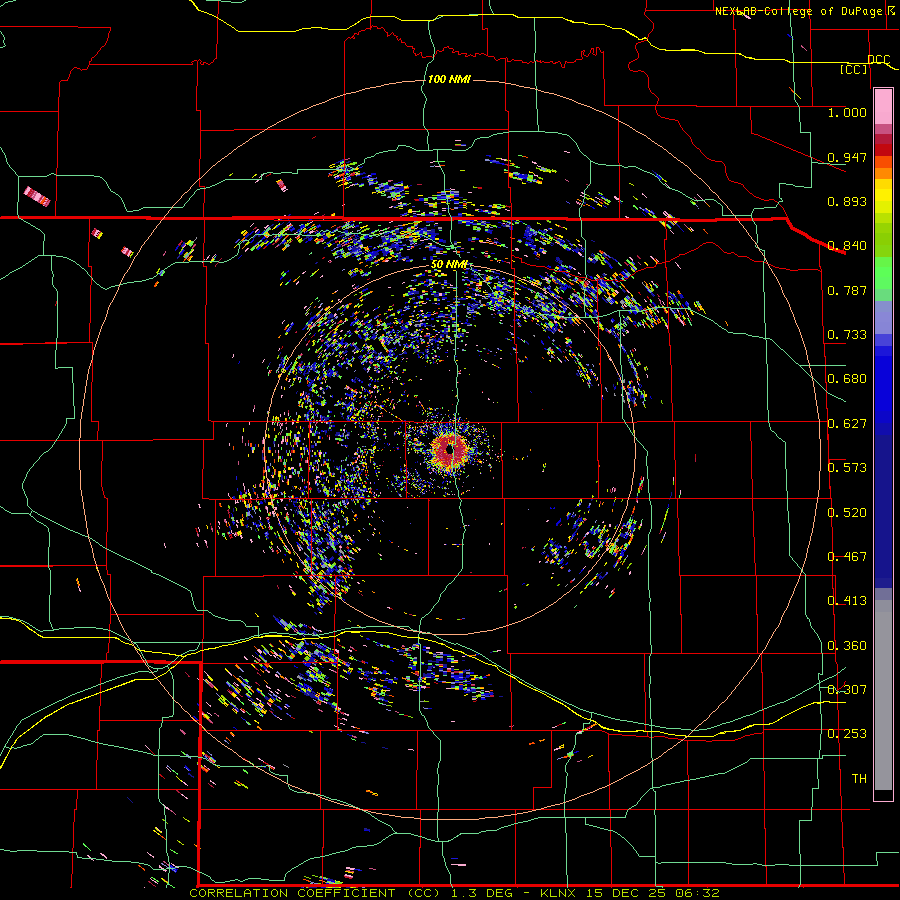The width and height of the screenshot is (900, 900).
Task: Click the 0.520 legend value
Action: (x=847, y=513)
